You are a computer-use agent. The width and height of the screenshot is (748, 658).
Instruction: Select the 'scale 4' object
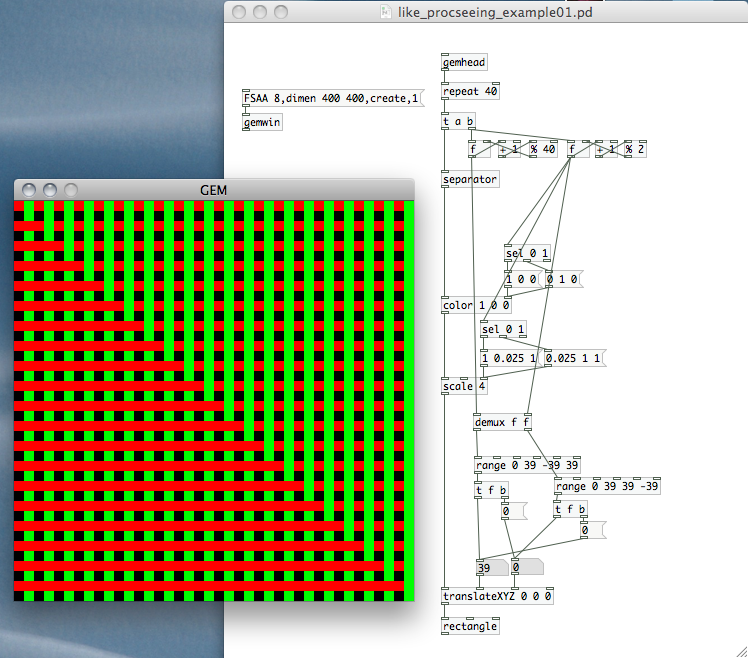coord(464,386)
